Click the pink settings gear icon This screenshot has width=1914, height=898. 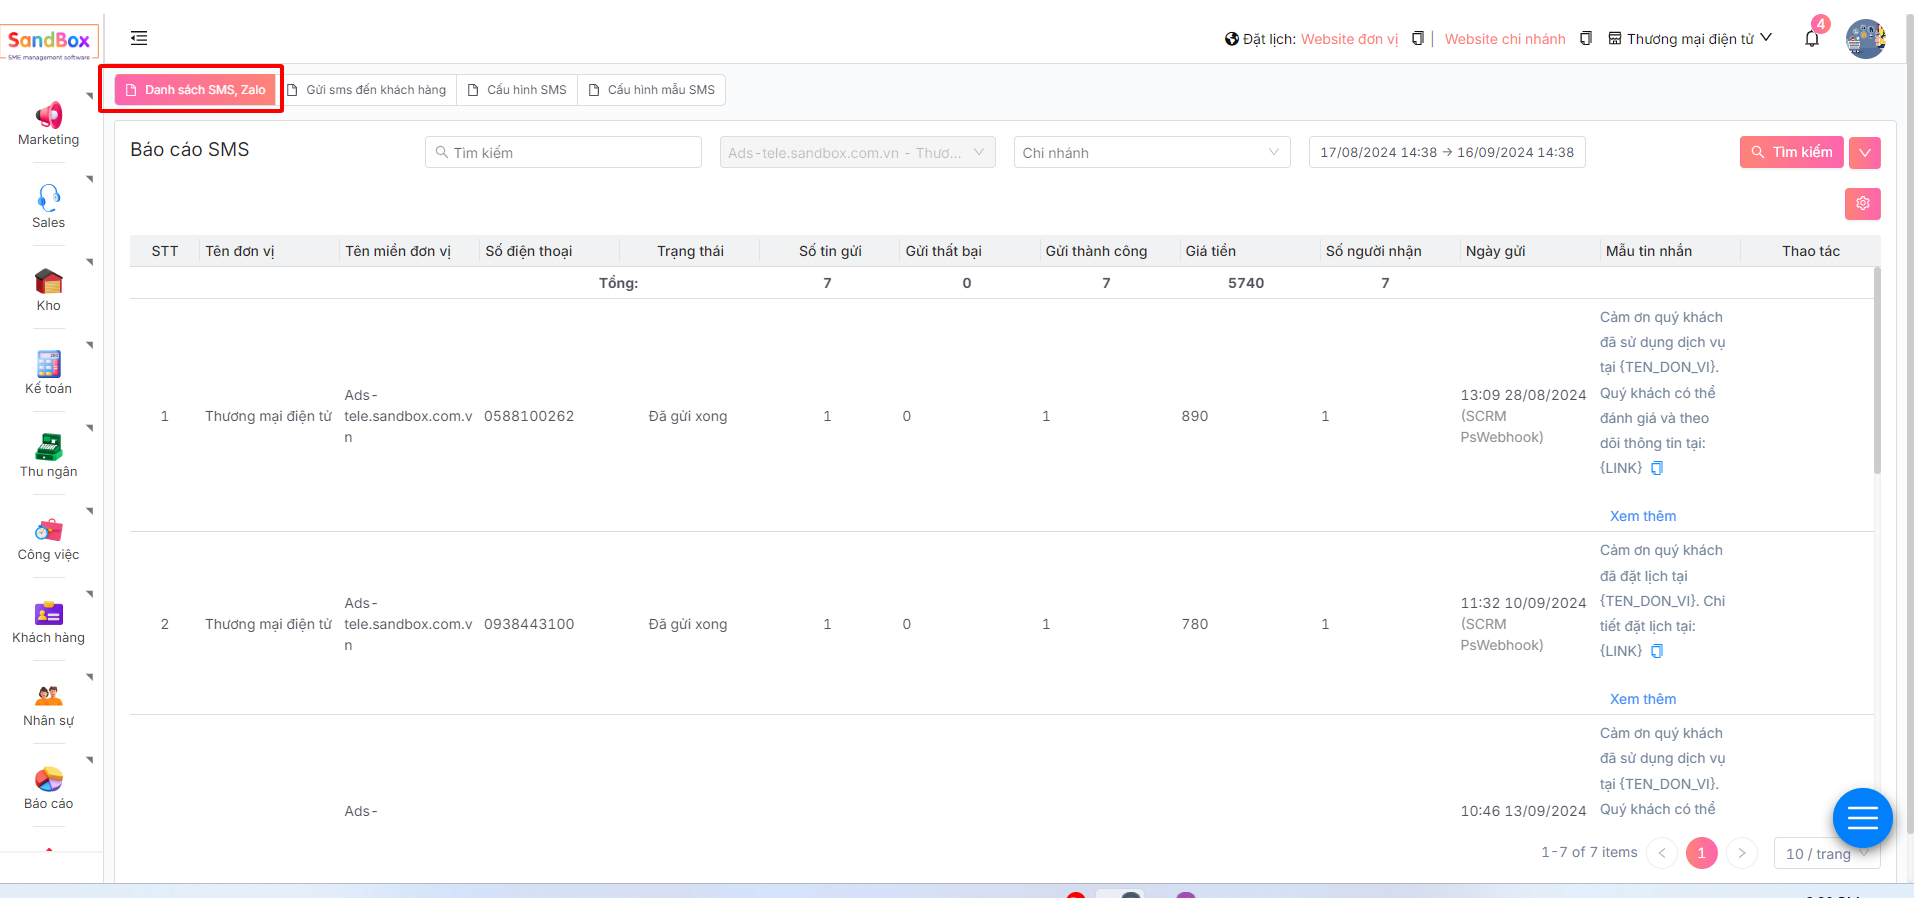click(1862, 204)
